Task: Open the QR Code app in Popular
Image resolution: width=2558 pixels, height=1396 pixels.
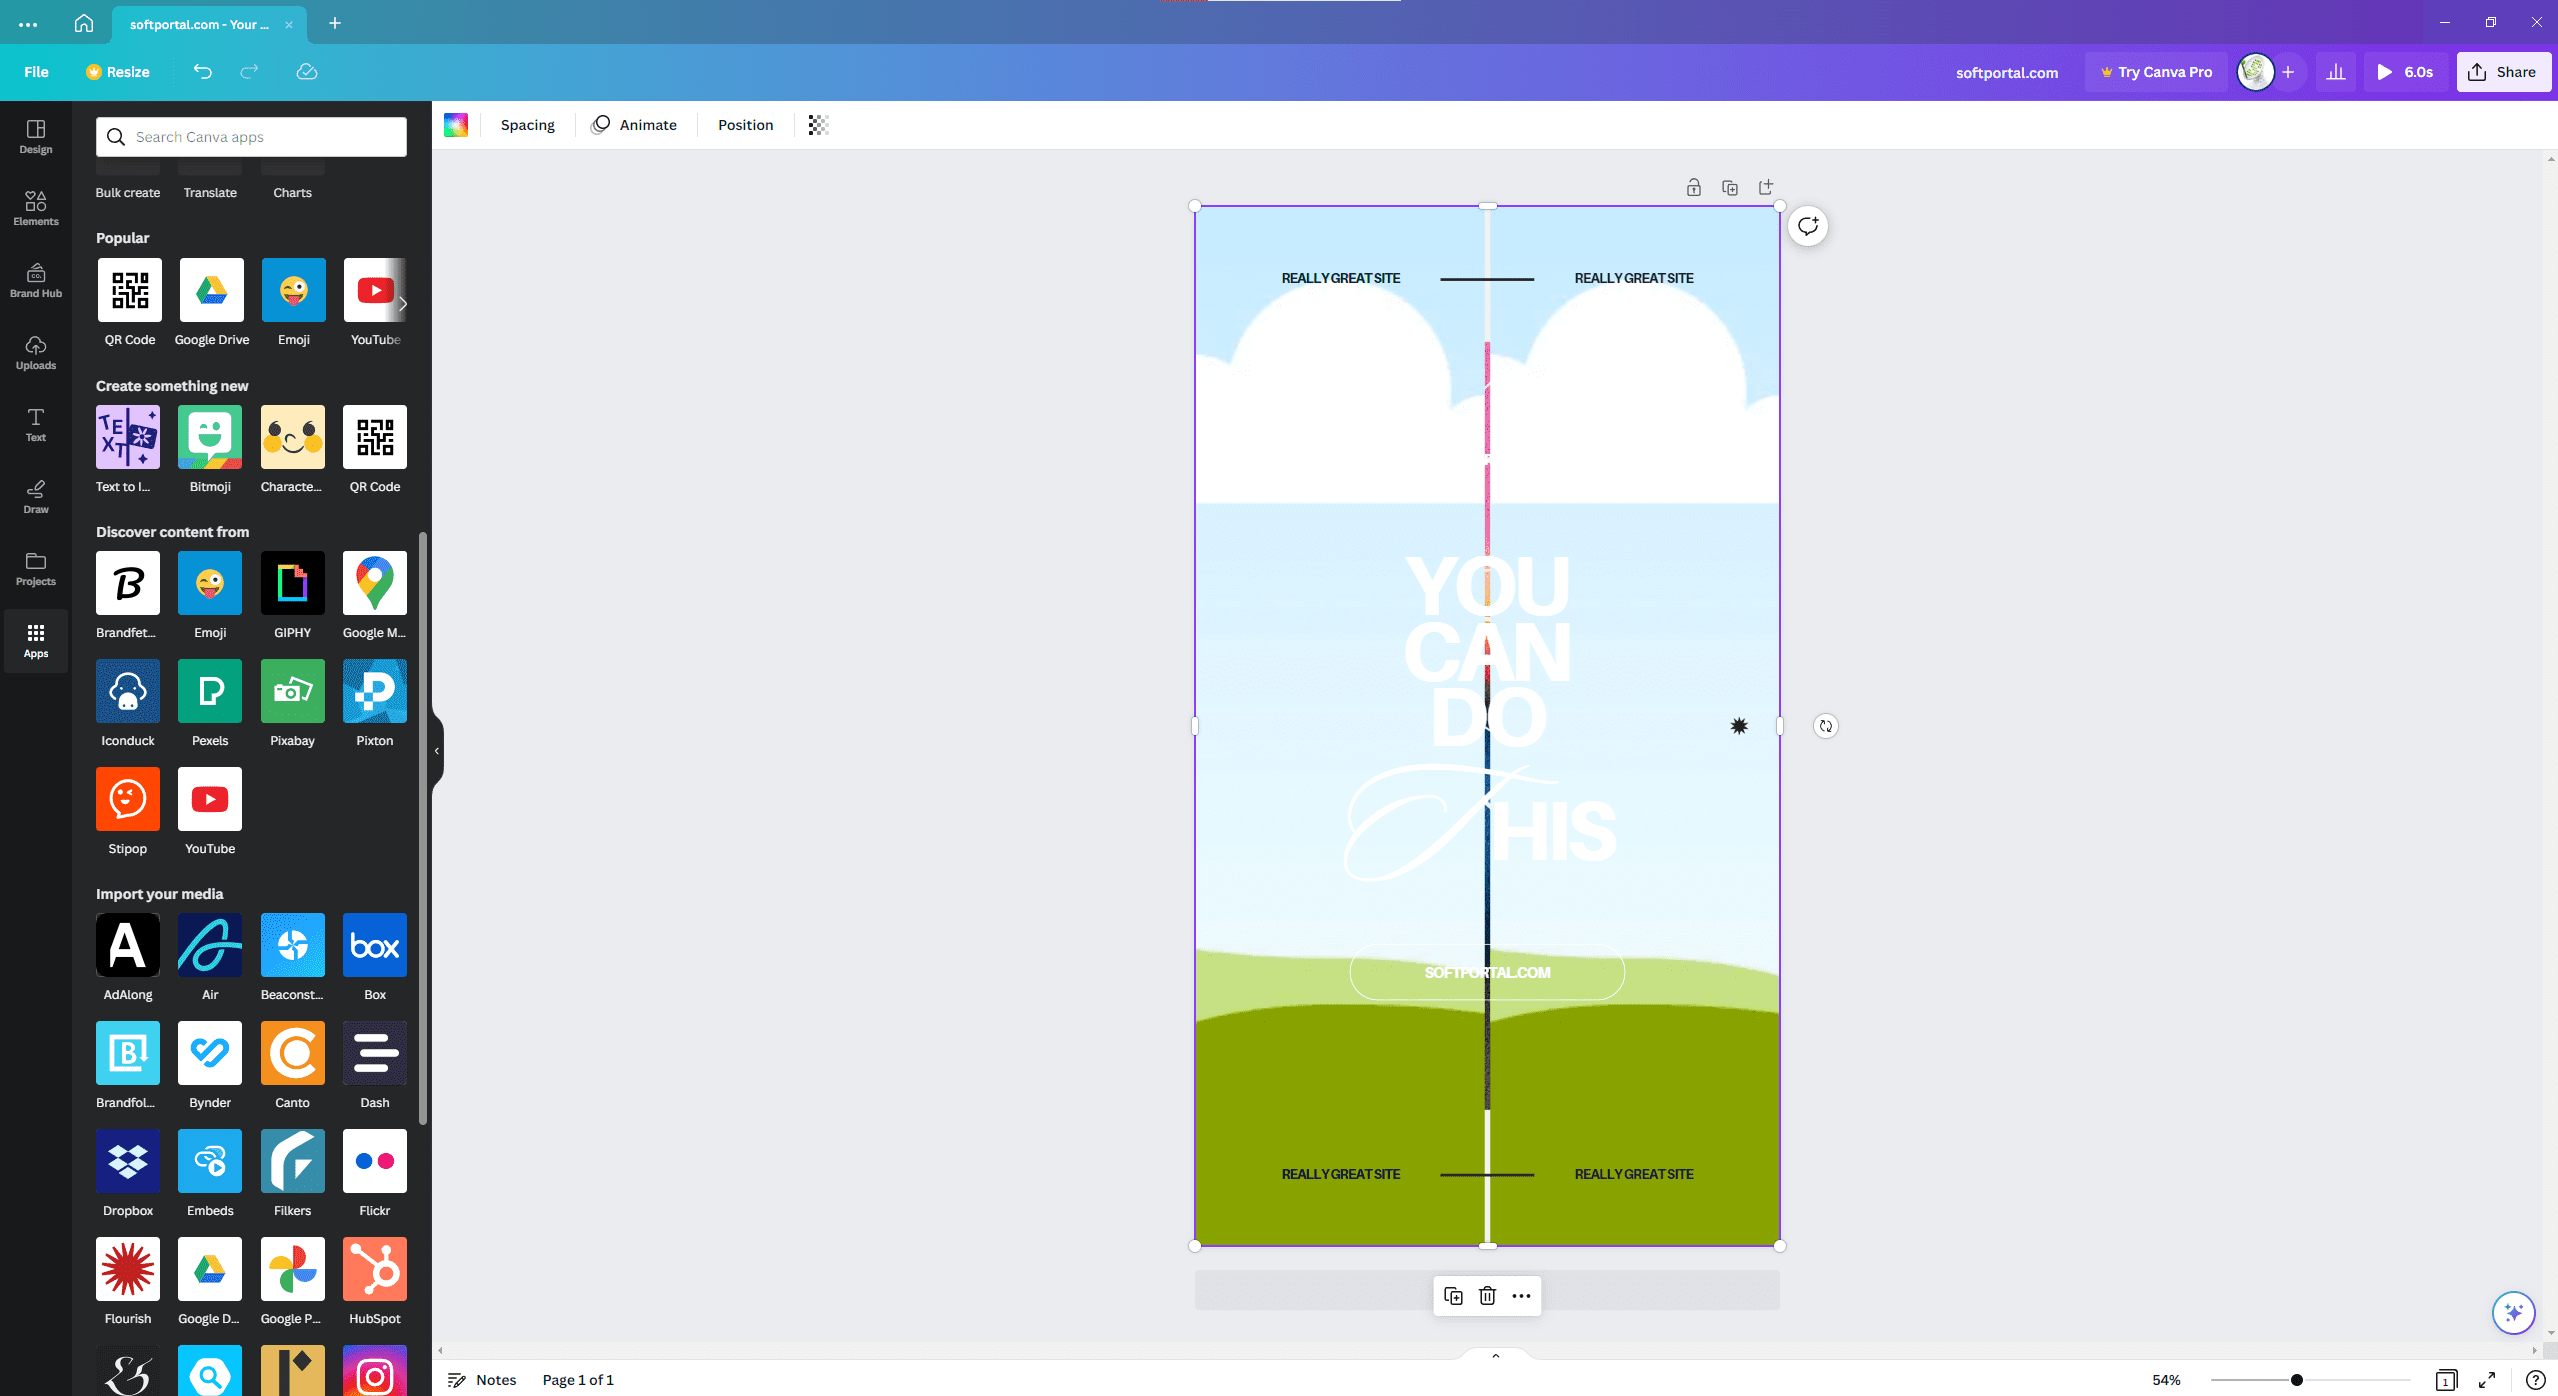Action: point(130,290)
